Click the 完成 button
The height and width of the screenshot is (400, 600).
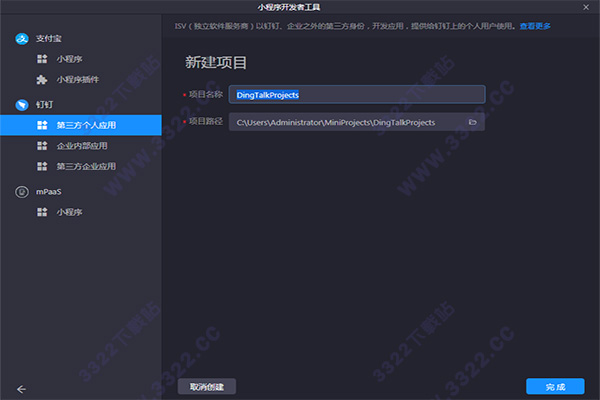click(x=555, y=387)
